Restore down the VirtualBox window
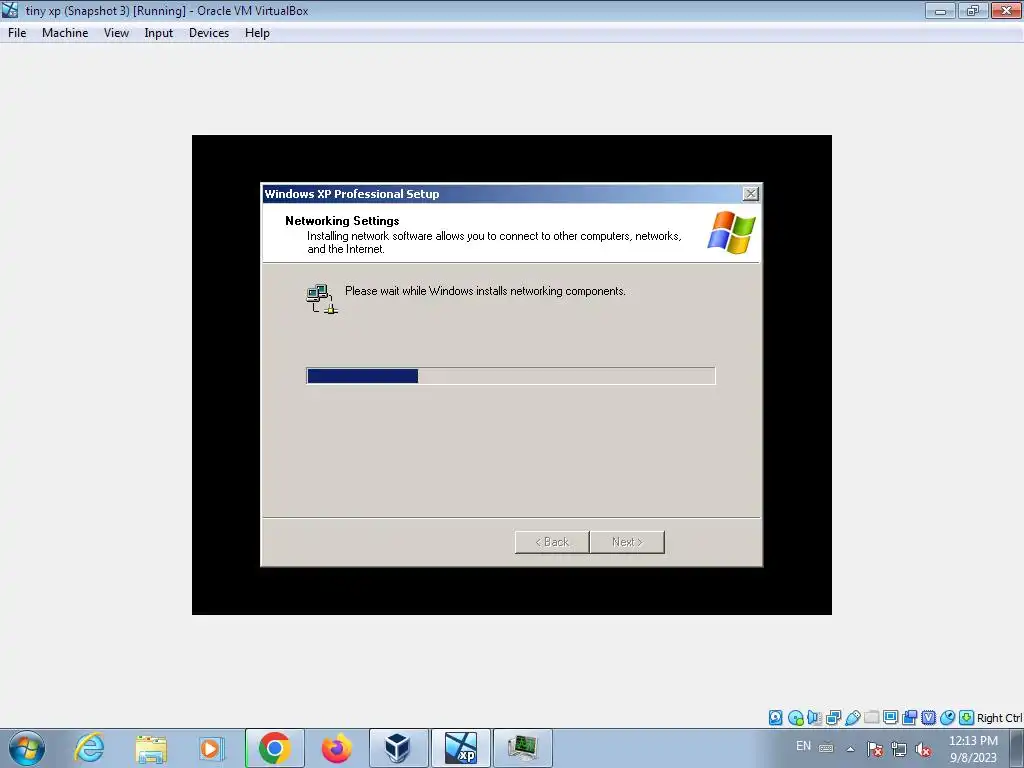 click(973, 10)
